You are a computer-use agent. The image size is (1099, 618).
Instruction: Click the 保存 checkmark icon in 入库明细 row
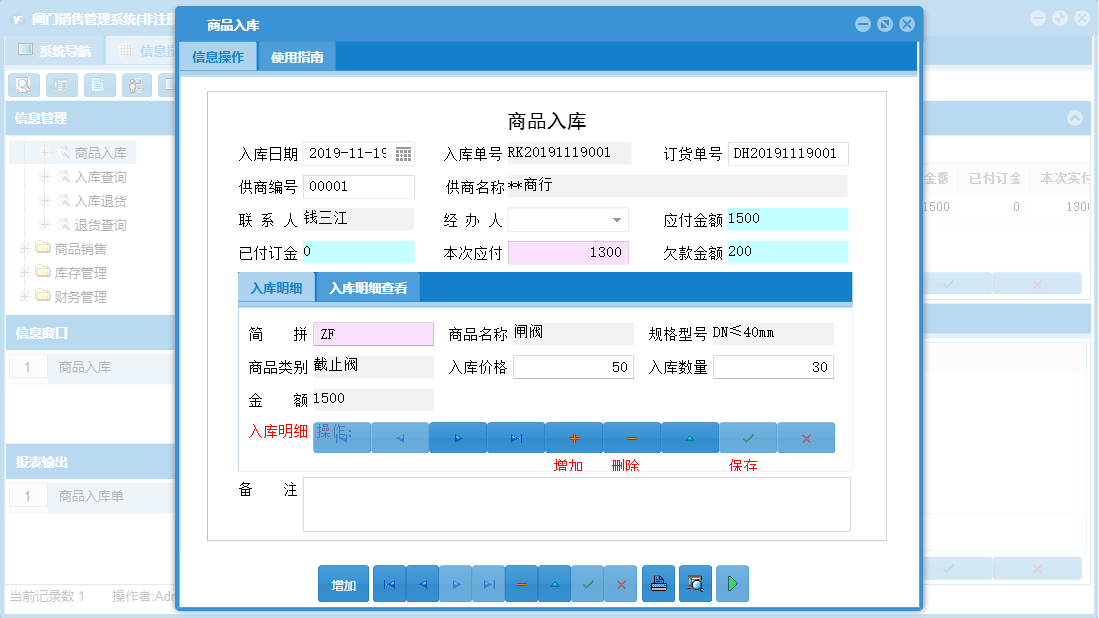(748, 437)
